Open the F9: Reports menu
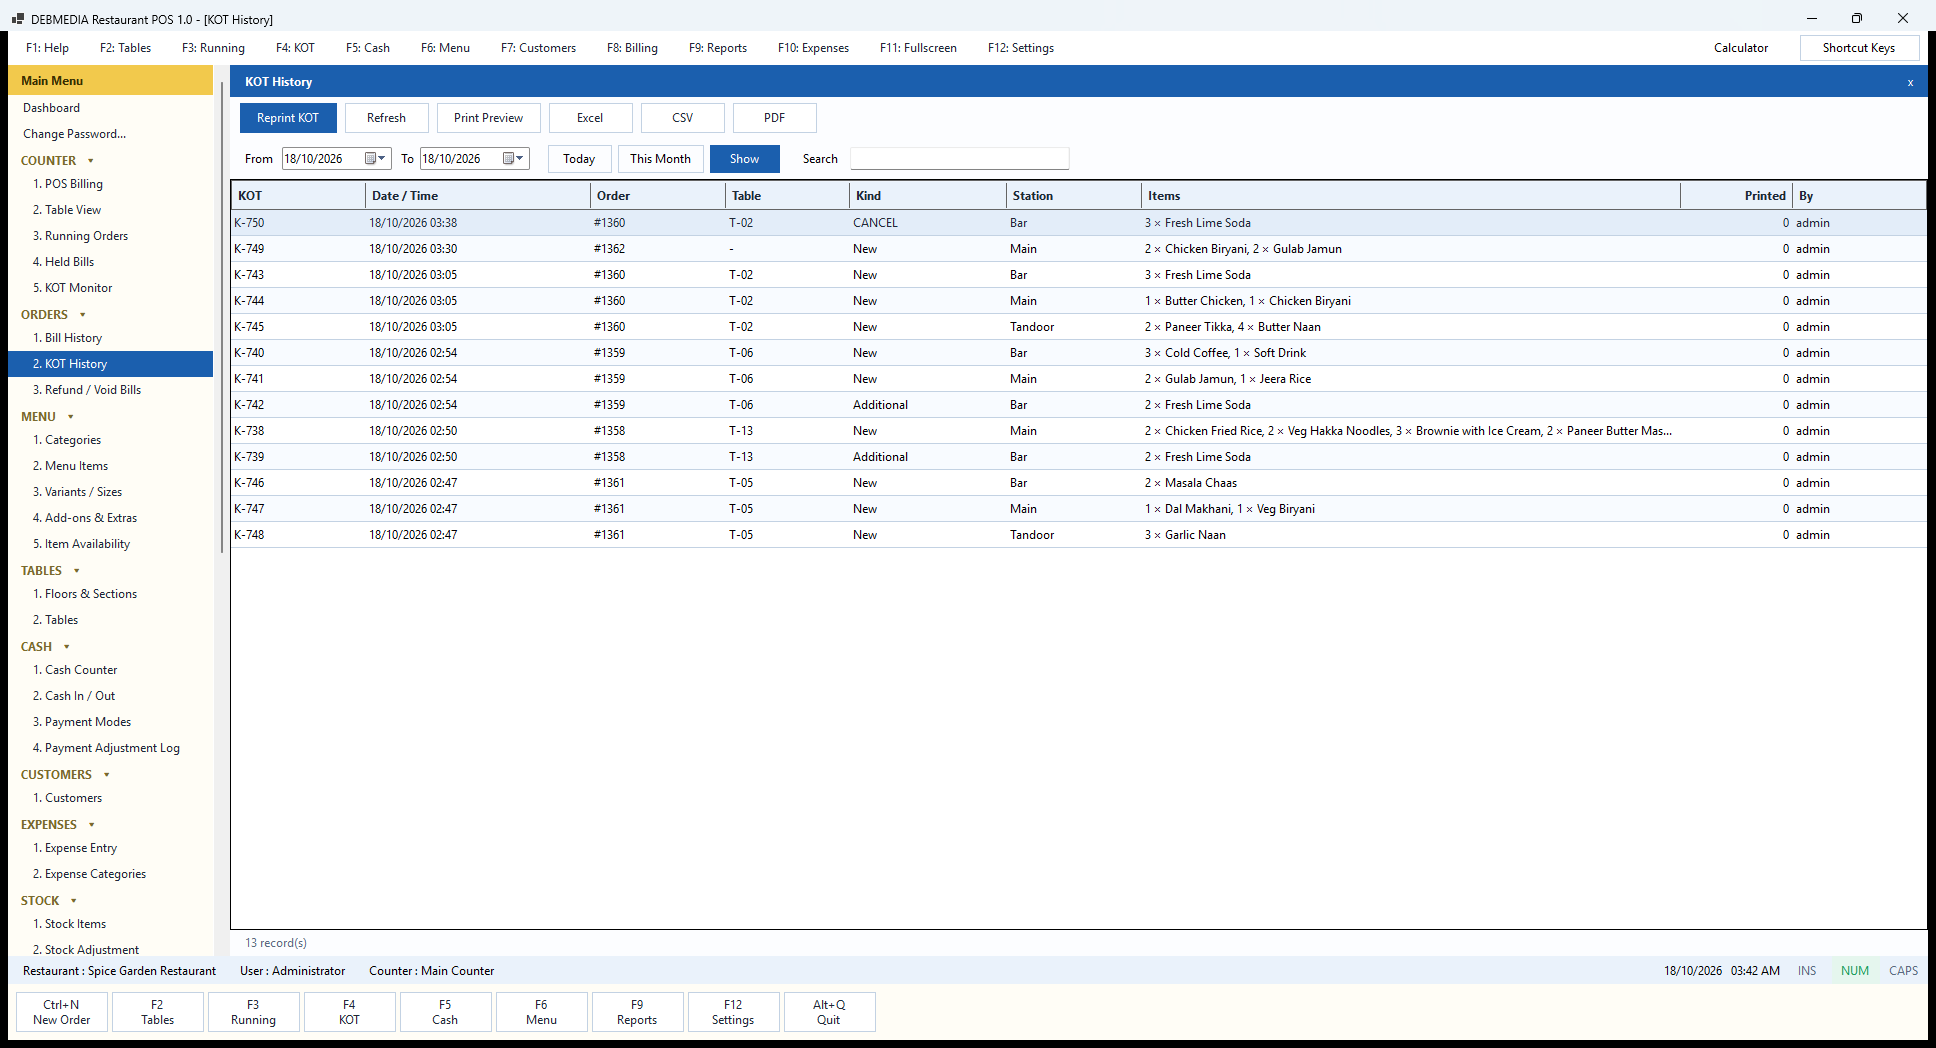The height and width of the screenshot is (1048, 1936). [x=718, y=48]
